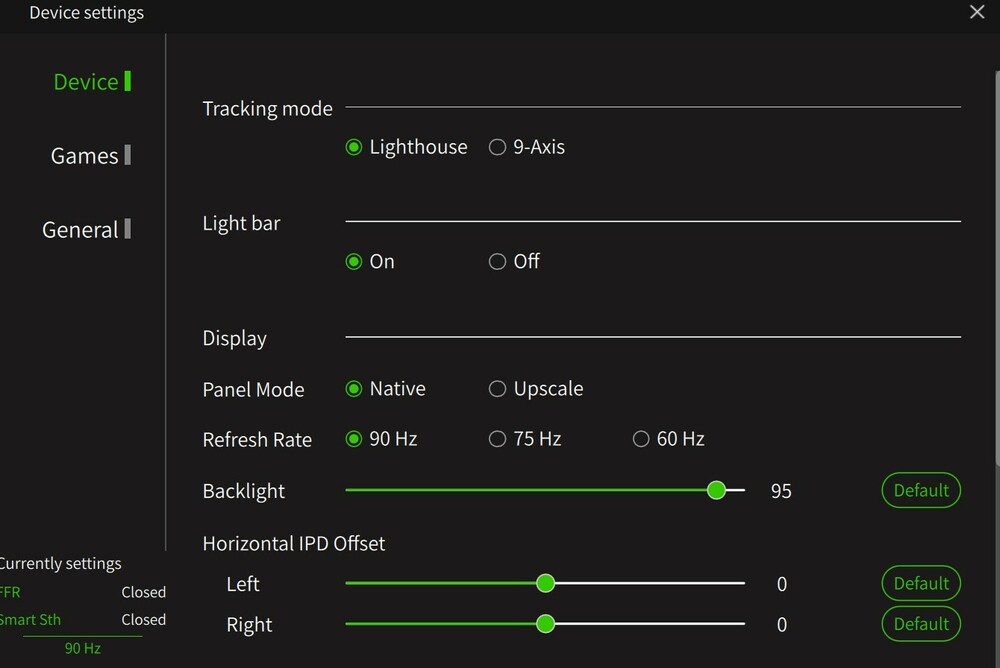Select 9-Axis tracking mode
This screenshot has width=1000, height=668.
(x=497, y=147)
